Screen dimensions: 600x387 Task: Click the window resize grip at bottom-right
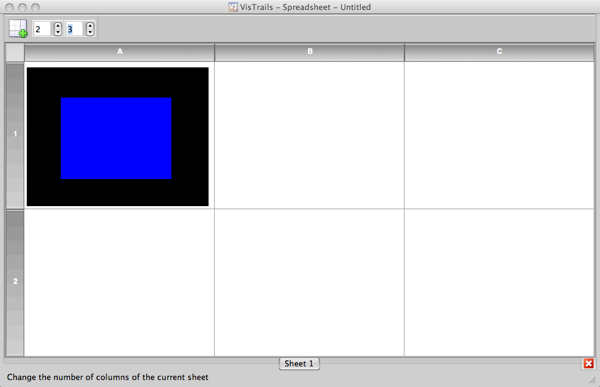tap(592, 380)
